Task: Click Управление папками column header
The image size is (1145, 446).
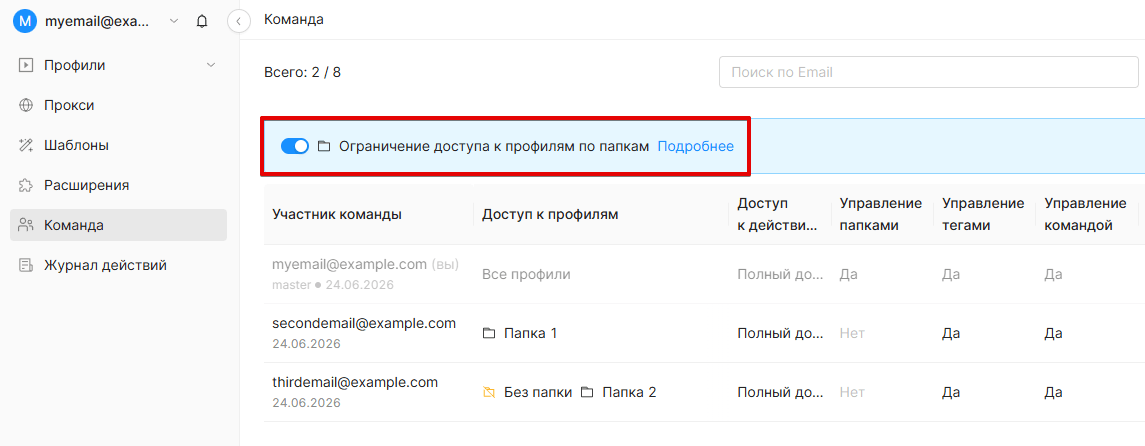Action: (x=881, y=215)
